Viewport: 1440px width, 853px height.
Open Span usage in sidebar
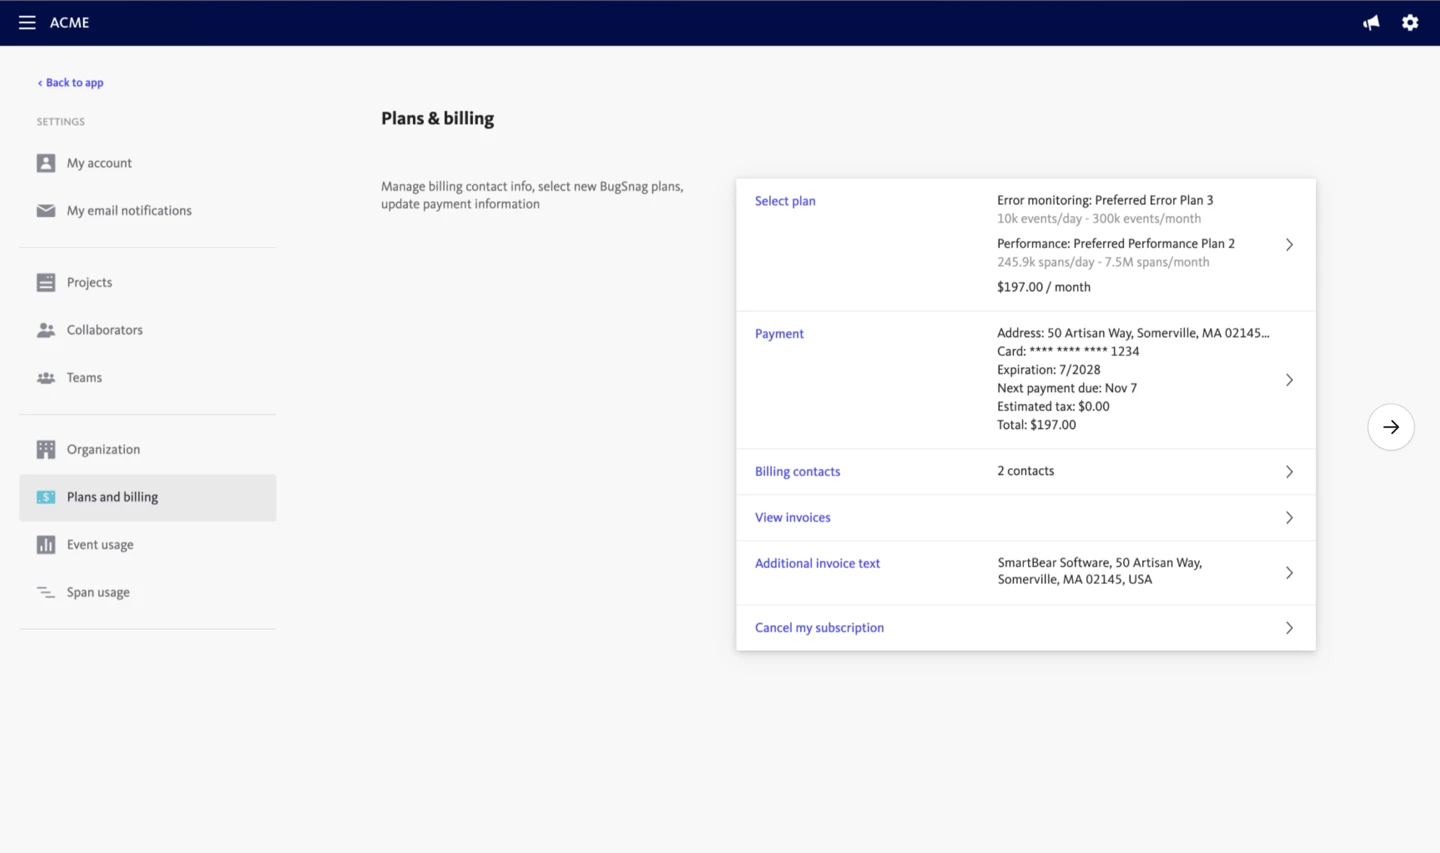[x=148, y=593]
